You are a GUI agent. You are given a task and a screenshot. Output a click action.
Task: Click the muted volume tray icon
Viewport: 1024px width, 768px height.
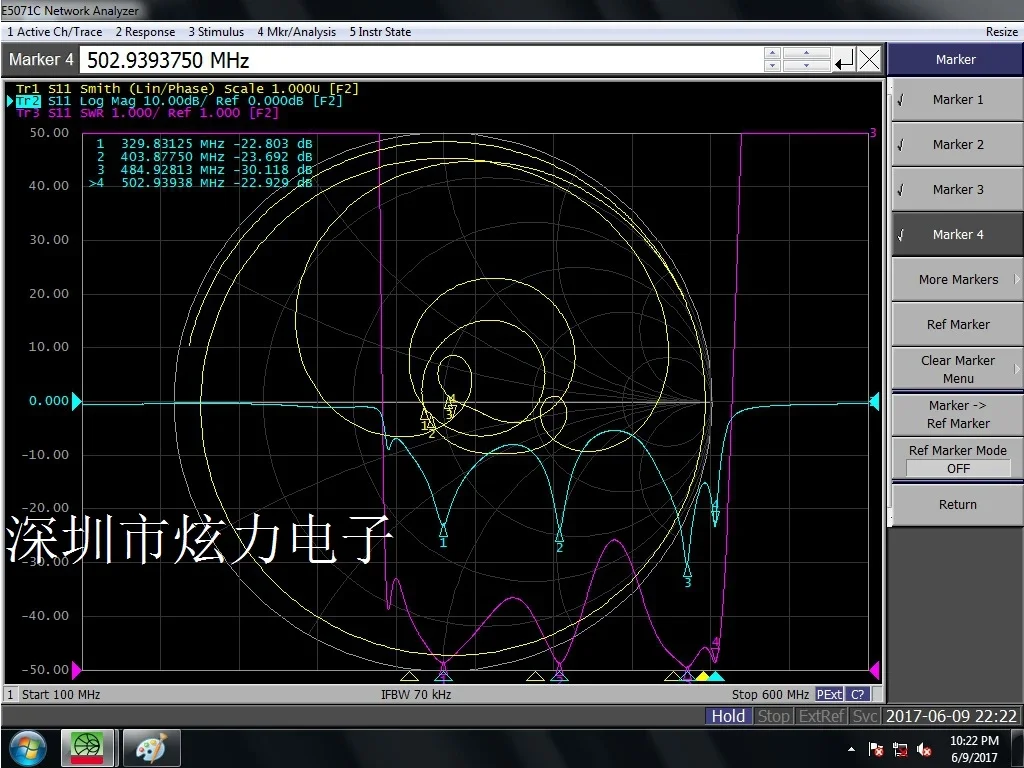pyautogui.click(x=923, y=749)
